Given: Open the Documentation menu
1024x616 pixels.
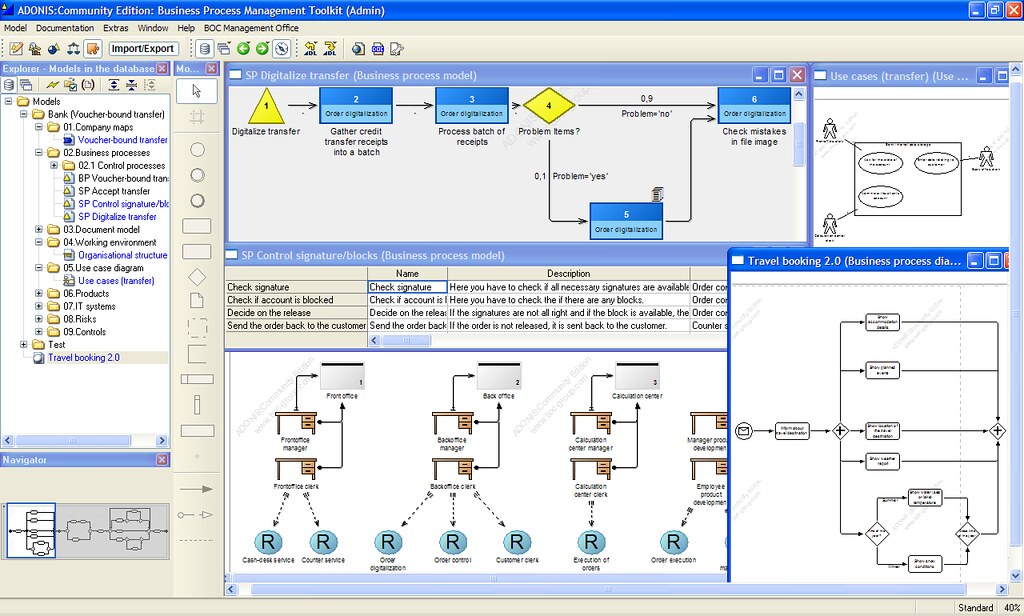Looking at the screenshot, I should tap(65, 28).
